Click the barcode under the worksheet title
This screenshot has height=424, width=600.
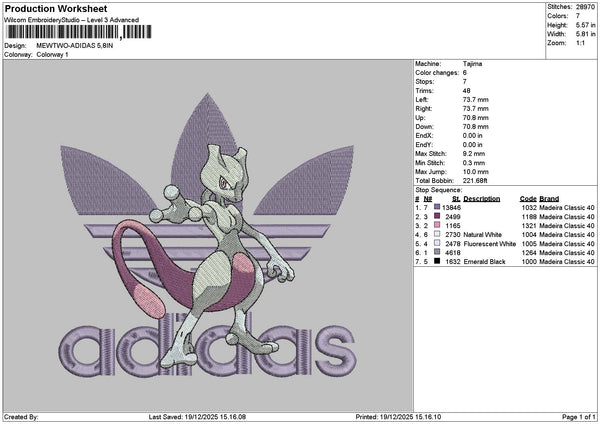[x=79, y=32]
